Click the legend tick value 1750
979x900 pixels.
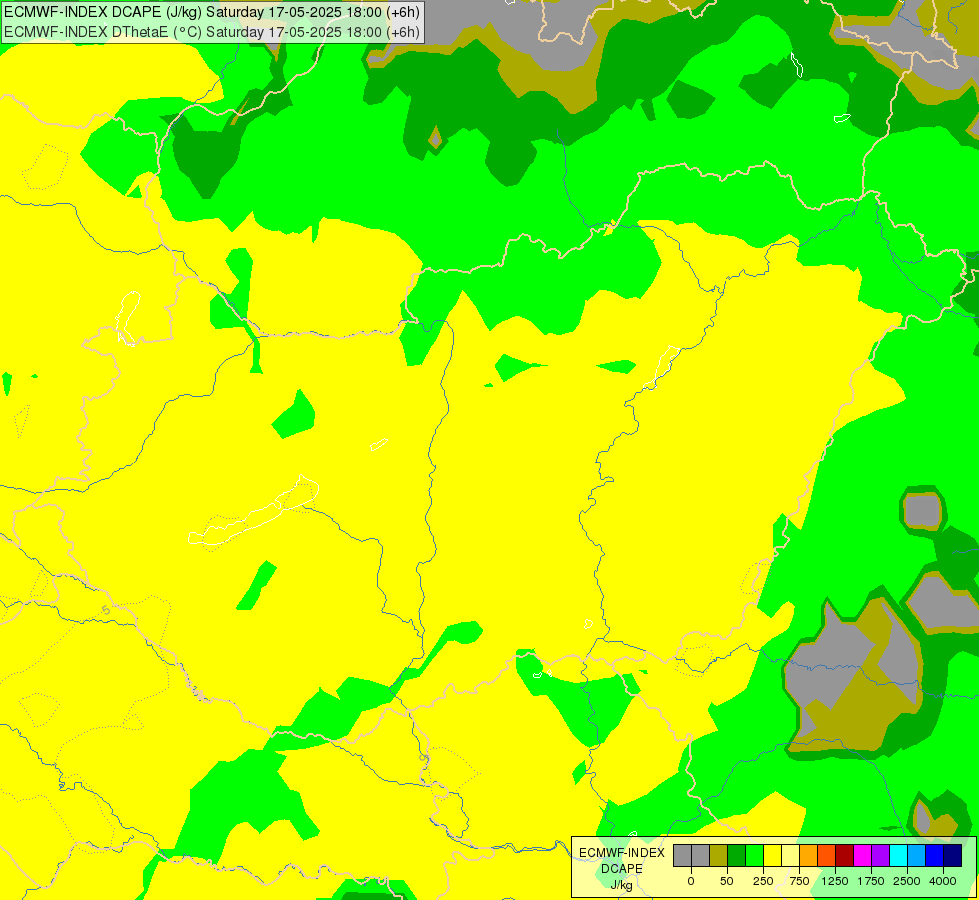(871, 881)
